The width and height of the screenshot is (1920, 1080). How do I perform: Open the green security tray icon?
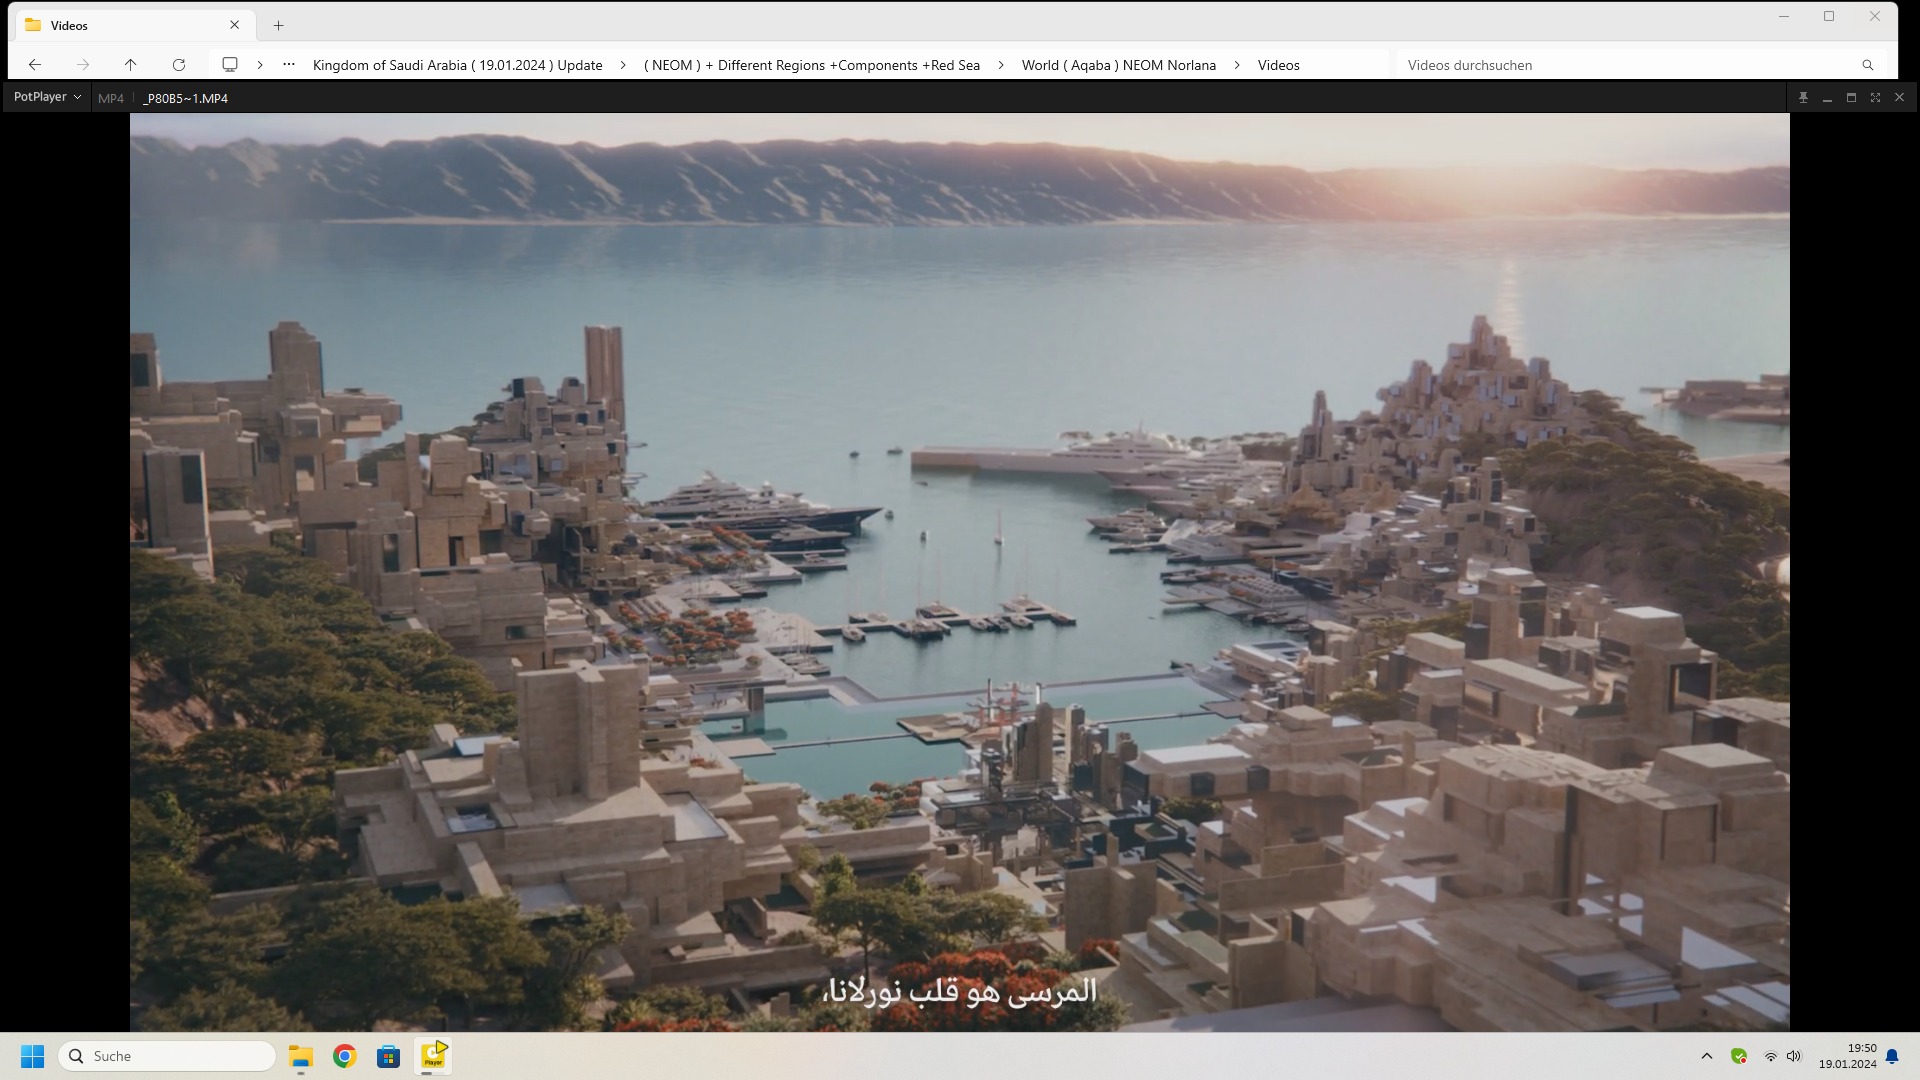click(x=1739, y=1056)
